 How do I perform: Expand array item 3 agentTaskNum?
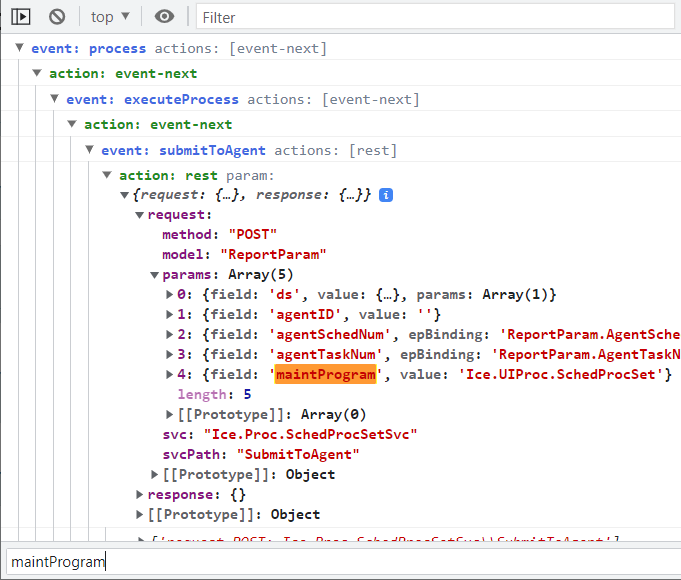pos(169,354)
